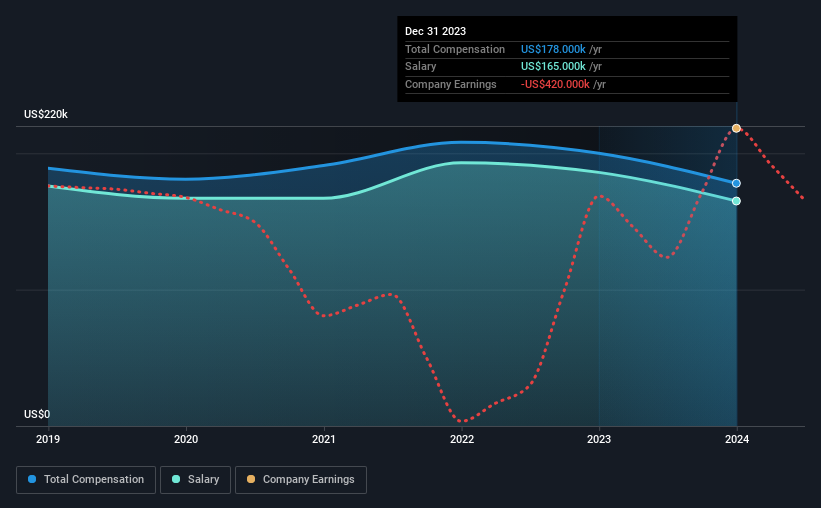Click the US$178.000k total compensation value
The height and width of the screenshot is (508, 821).
pyautogui.click(x=553, y=49)
